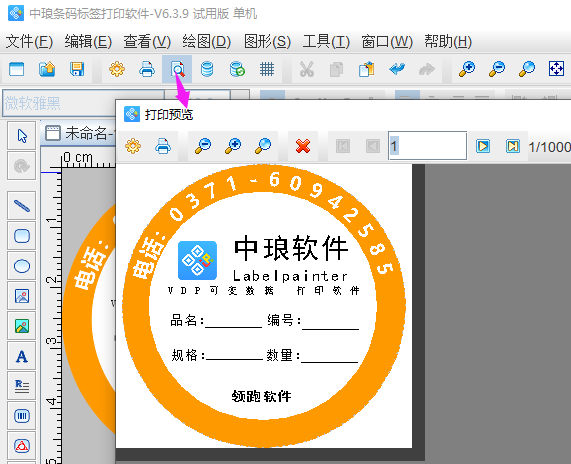Open the 窗口(W) menu

click(x=387, y=42)
